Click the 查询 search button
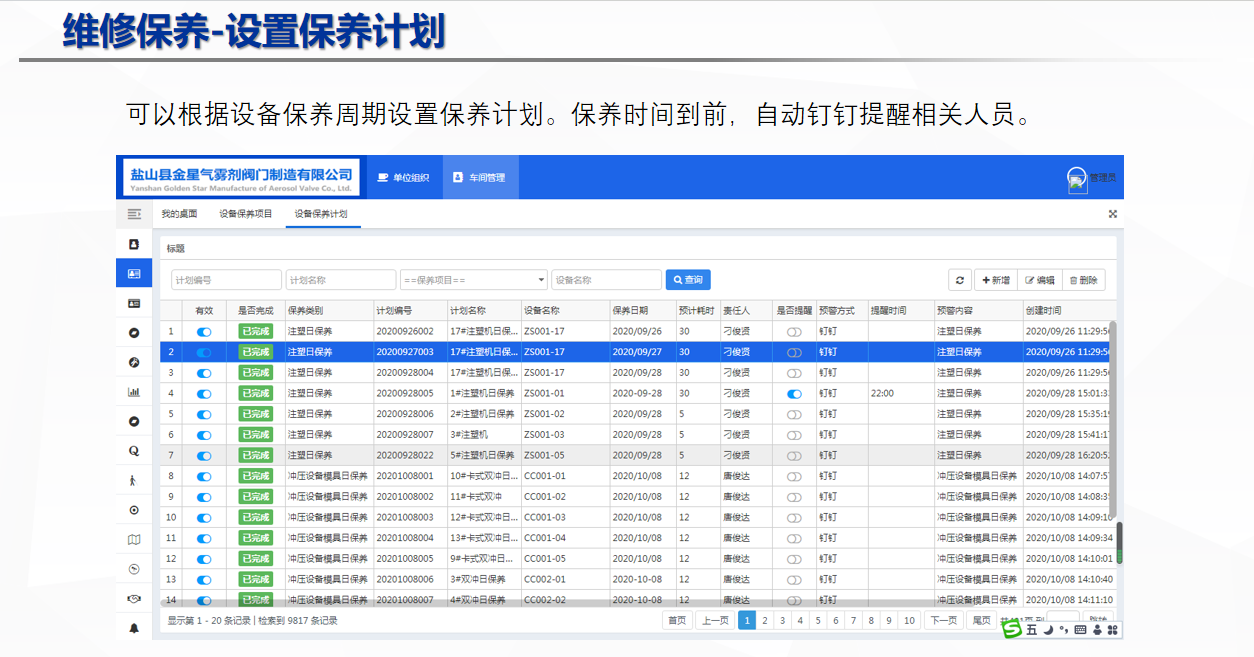 click(688, 280)
